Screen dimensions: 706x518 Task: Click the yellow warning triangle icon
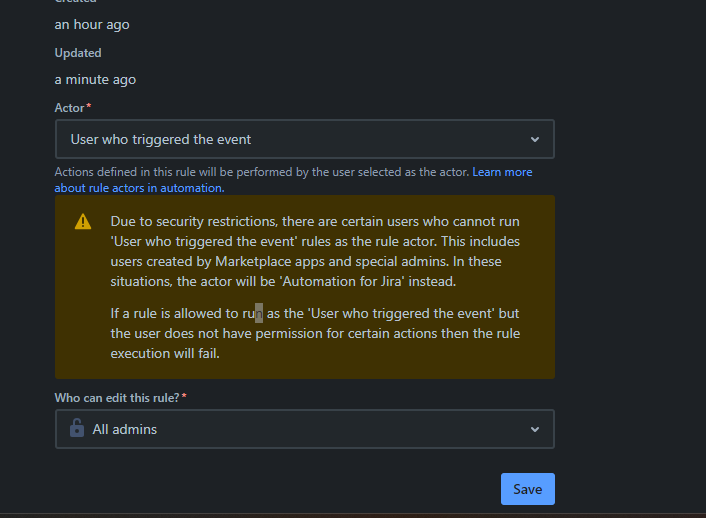point(83,222)
